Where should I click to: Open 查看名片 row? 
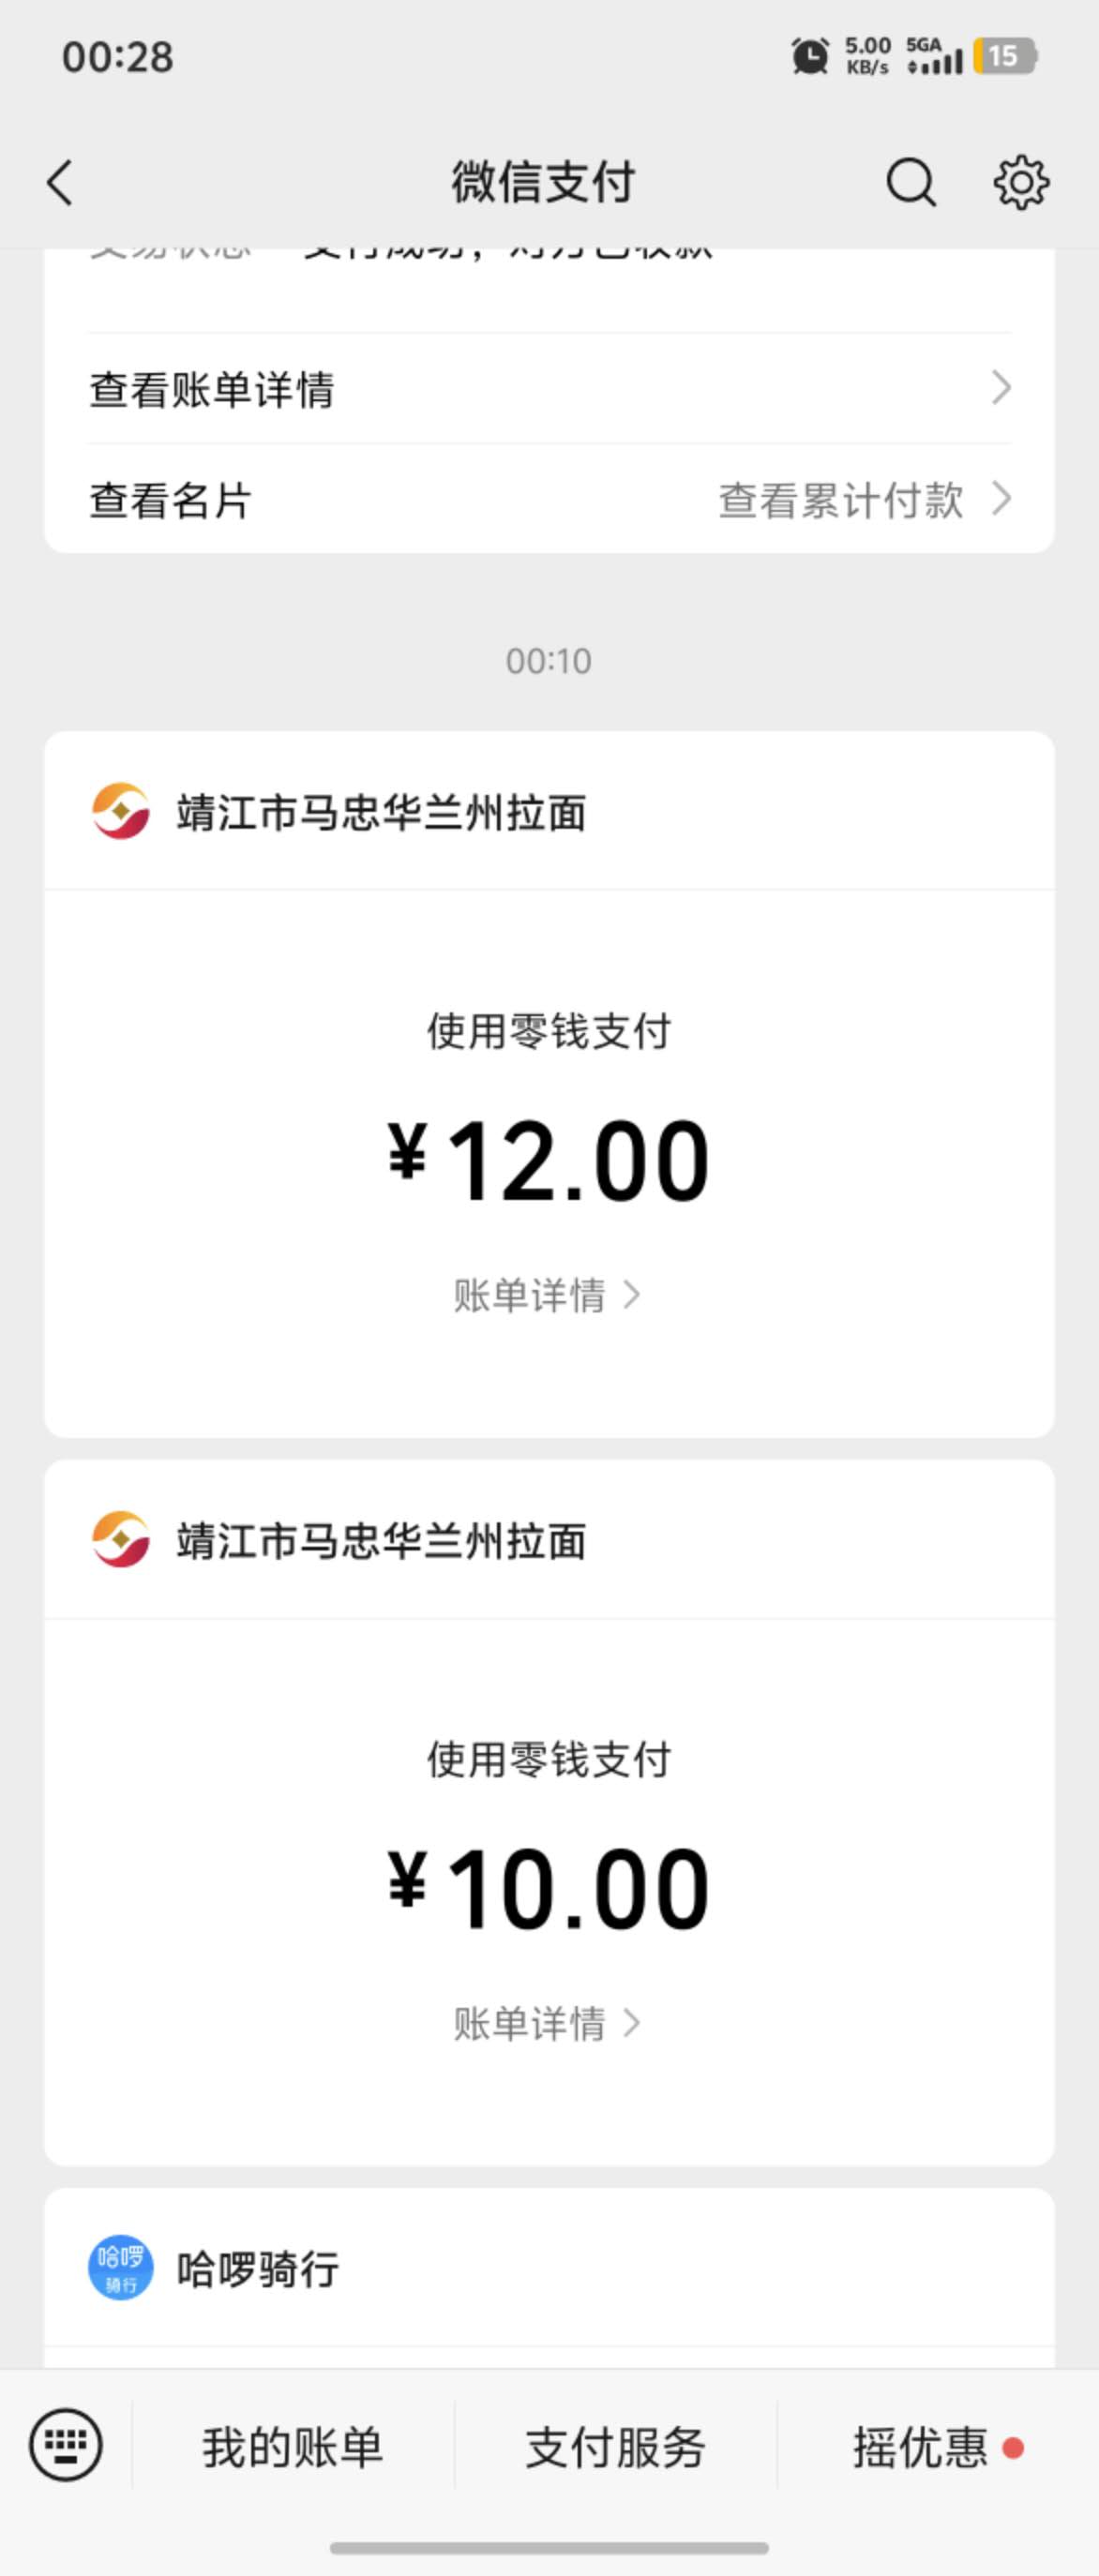549,499
